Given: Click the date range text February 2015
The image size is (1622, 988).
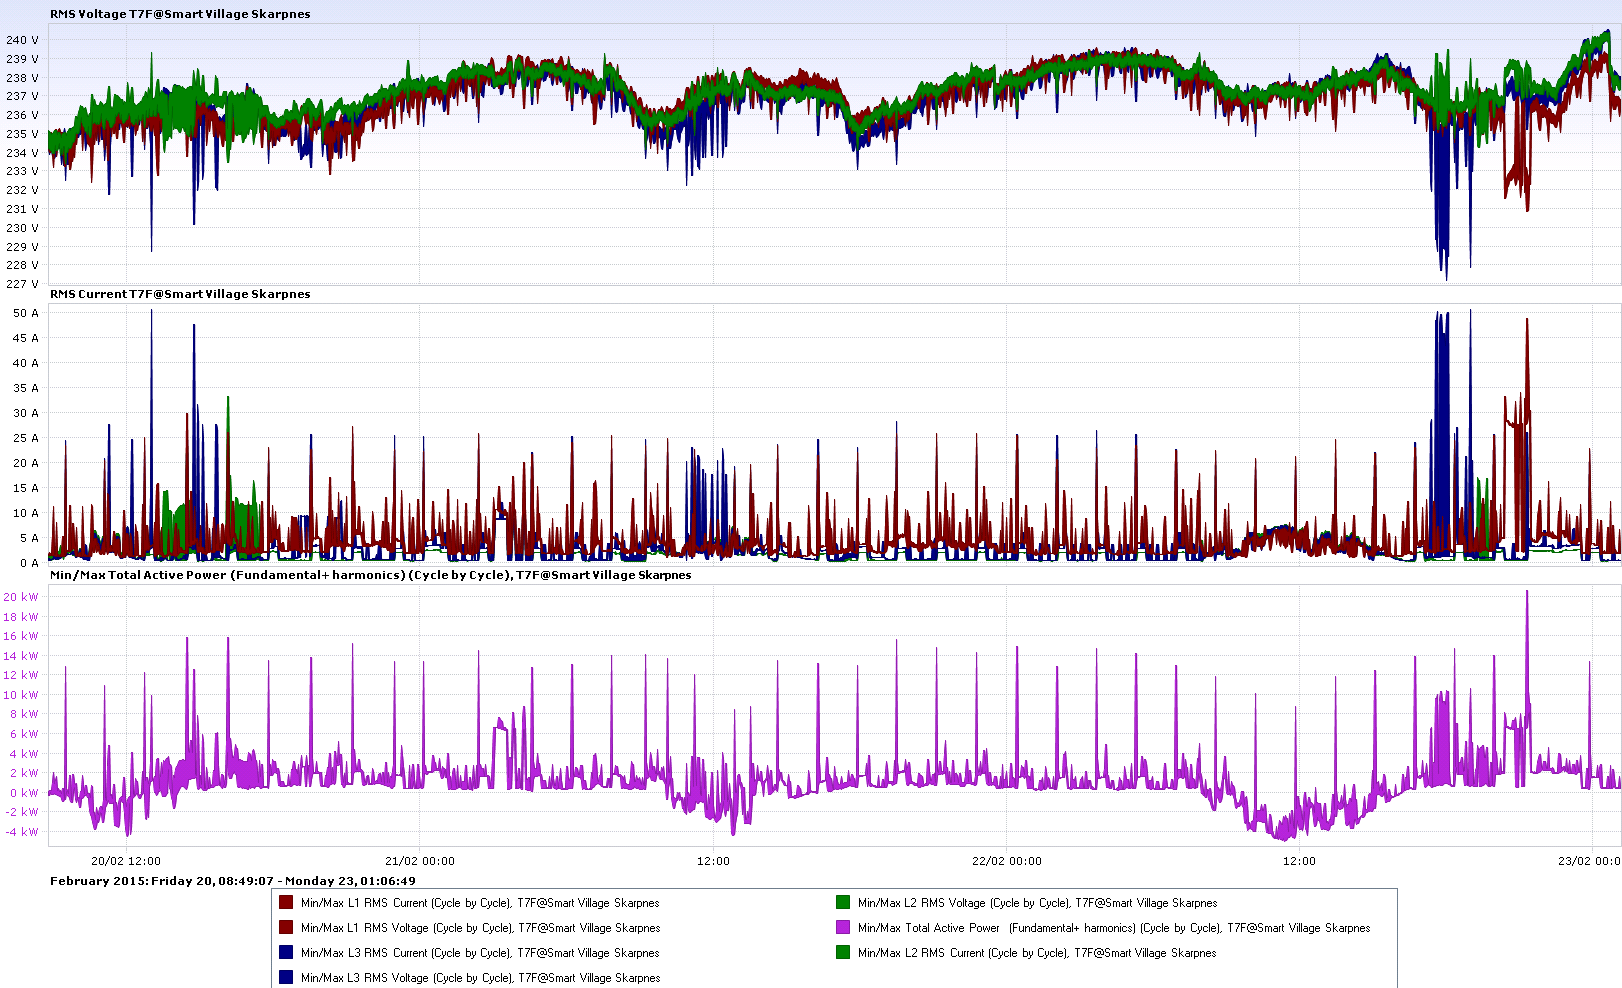Looking at the screenshot, I should [x=233, y=881].
